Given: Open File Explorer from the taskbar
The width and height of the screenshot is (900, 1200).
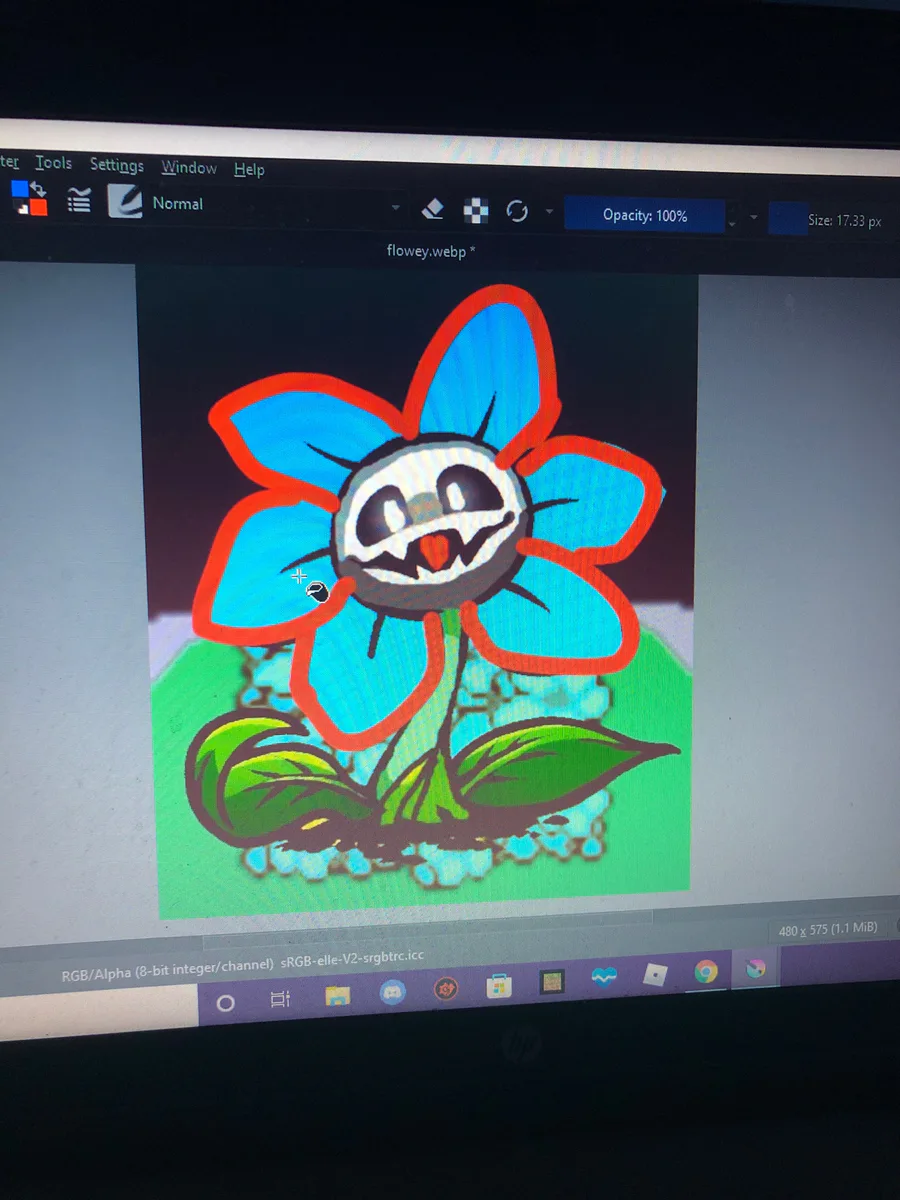Looking at the screenshot, I should [x=338, y=994].
